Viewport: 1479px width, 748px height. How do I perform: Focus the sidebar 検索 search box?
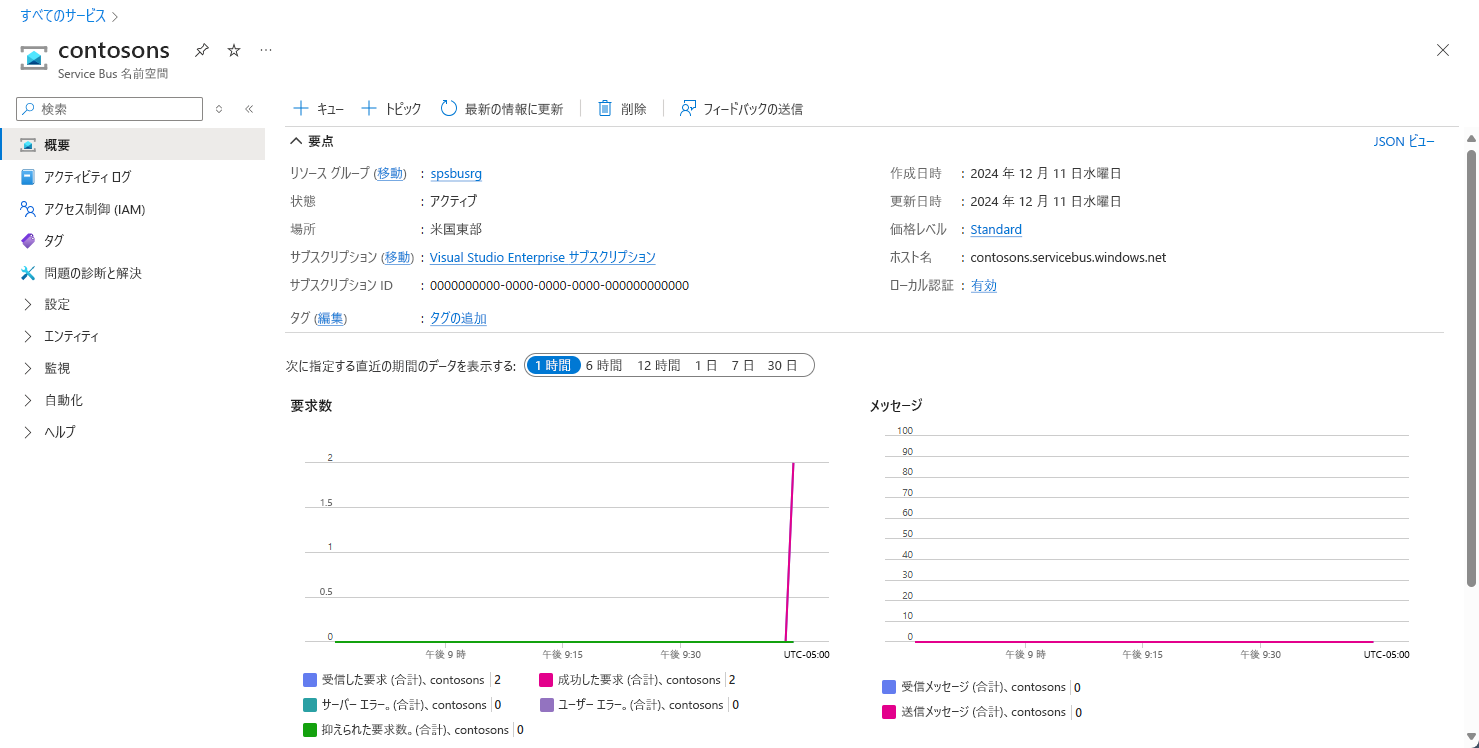(110, 109)
